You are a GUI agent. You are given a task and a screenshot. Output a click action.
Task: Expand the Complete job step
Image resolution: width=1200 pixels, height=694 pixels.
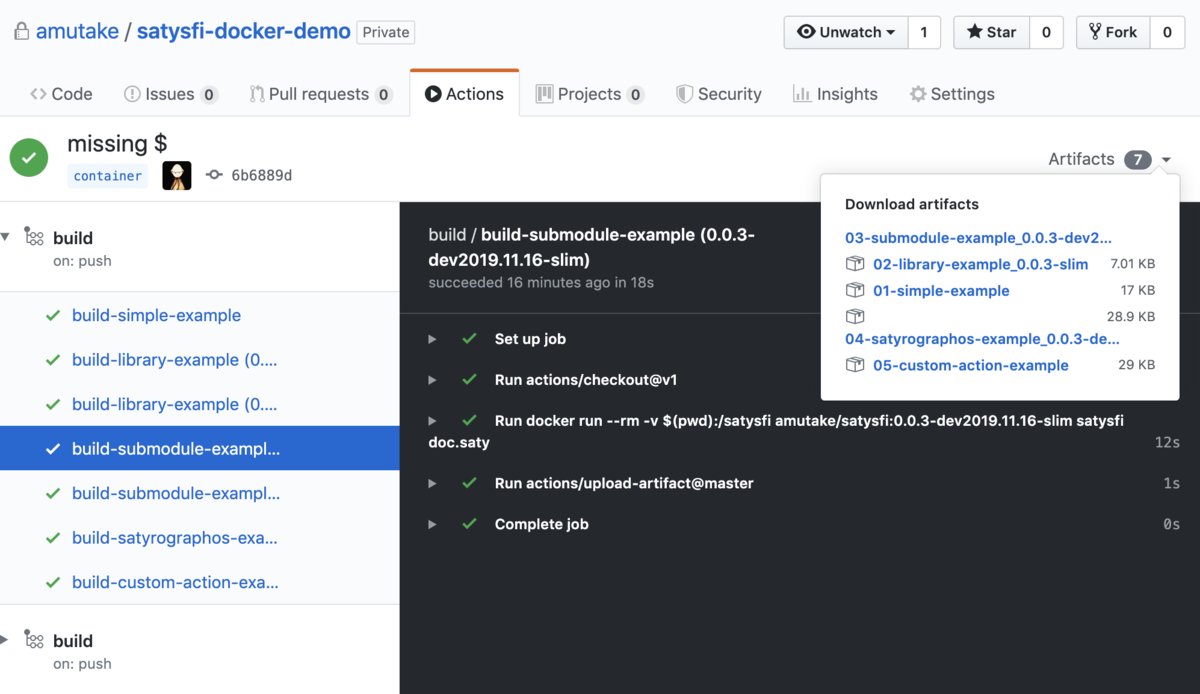[x=432, y=524]
